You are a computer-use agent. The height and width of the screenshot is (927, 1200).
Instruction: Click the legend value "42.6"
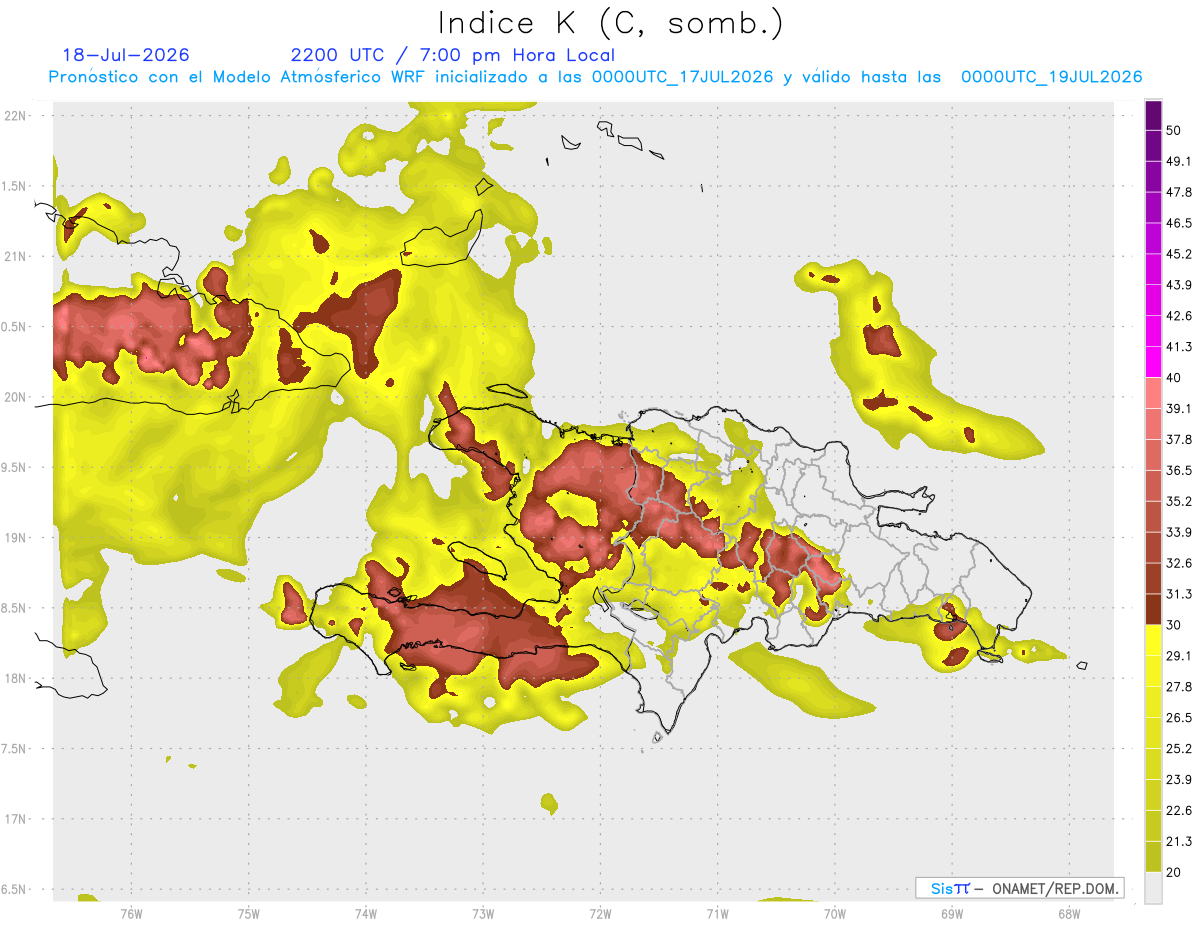(1179, 316)
